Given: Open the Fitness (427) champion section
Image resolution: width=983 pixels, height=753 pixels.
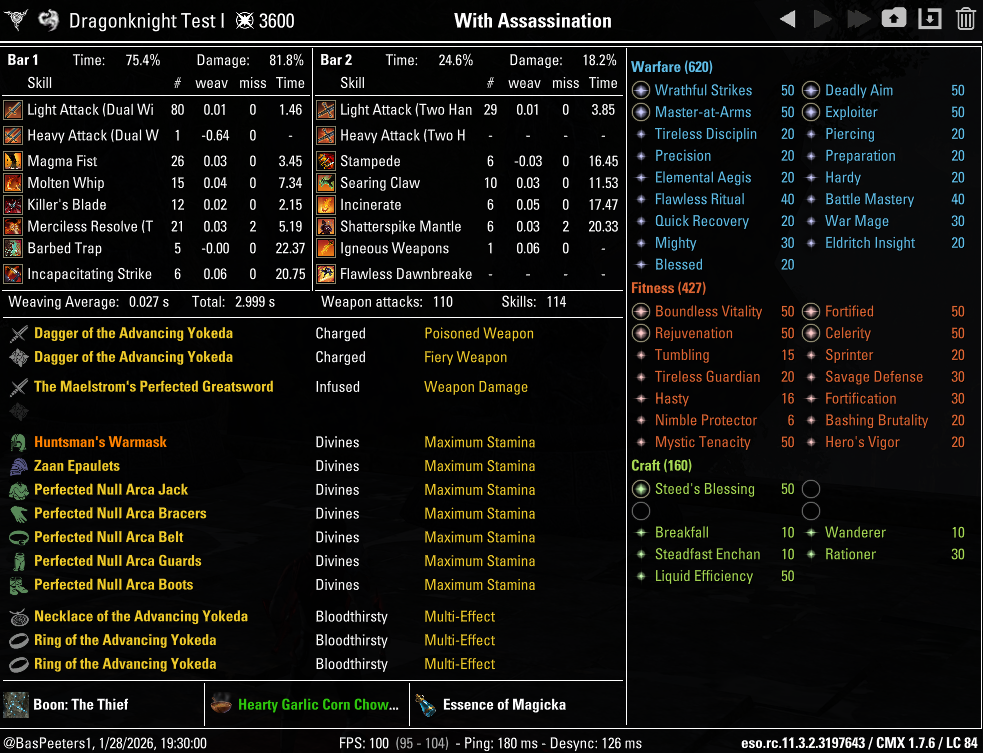Looking at the screenshot, I should pos(668,288).
